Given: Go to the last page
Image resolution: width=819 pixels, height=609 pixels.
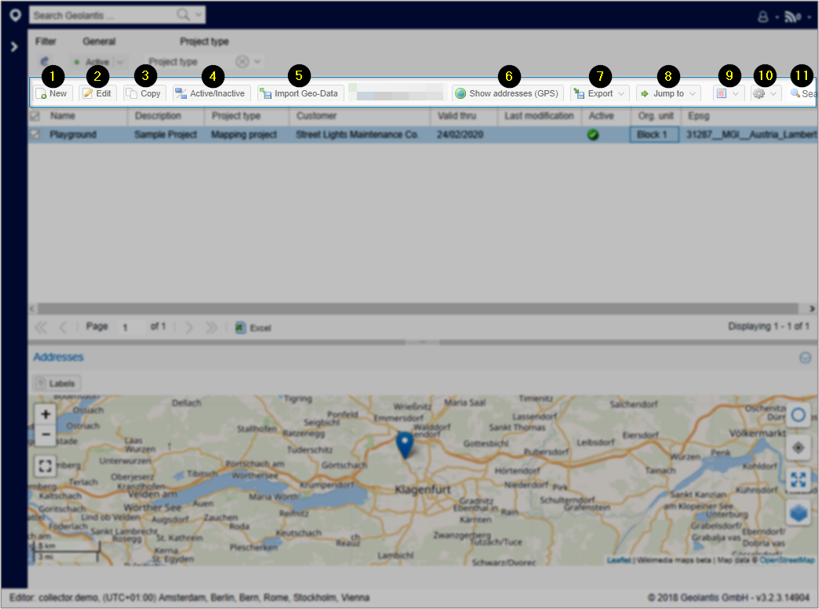Looking at the screenshot, I should click(x=212, y=327).
